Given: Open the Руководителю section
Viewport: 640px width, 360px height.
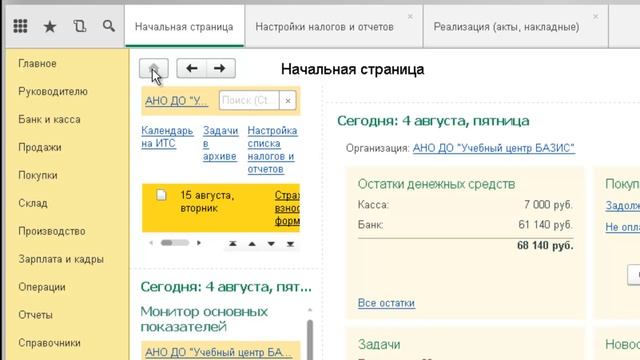Looking at the screenshot, I should pyautogui.click(x=53, y=91).
